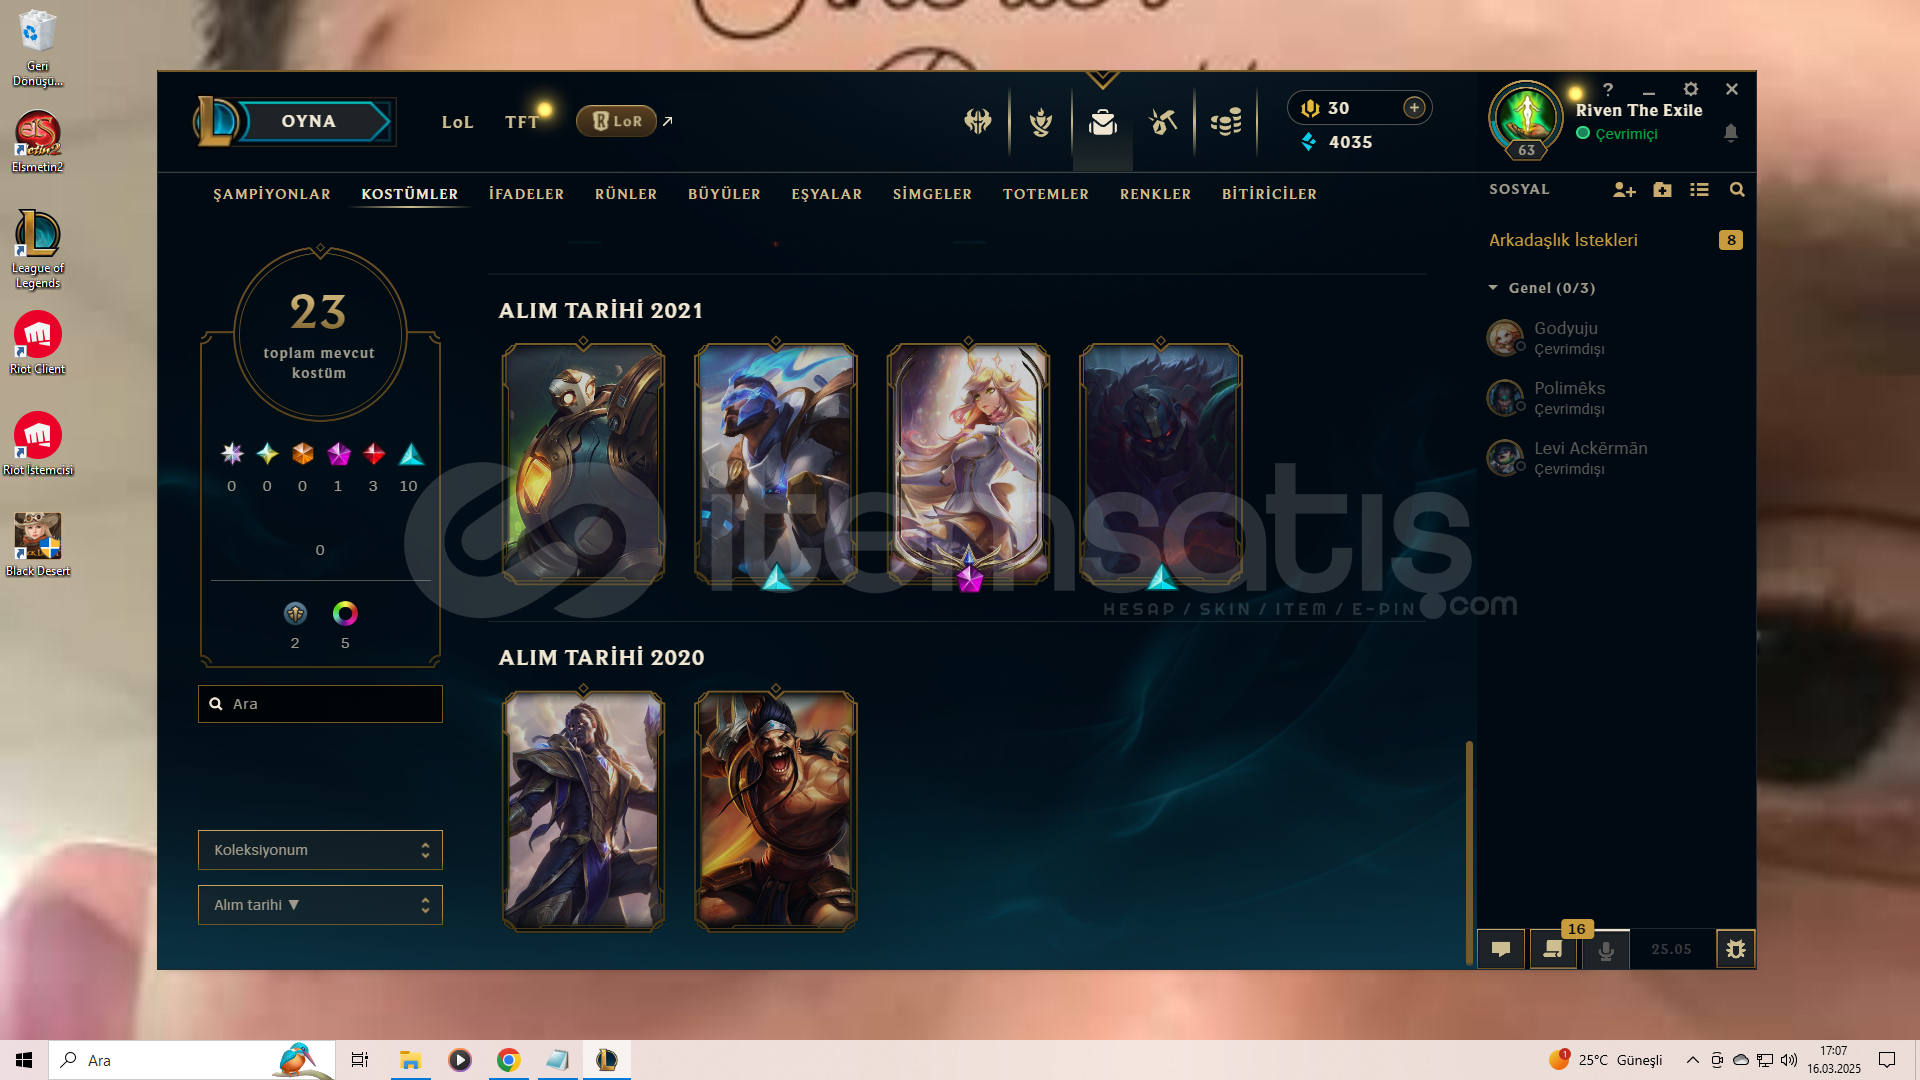Image resolution: width=1920 pixels, height=1080 pixels.
Task: Open the Windows Start menu
Action: [x=24, y=1060]
